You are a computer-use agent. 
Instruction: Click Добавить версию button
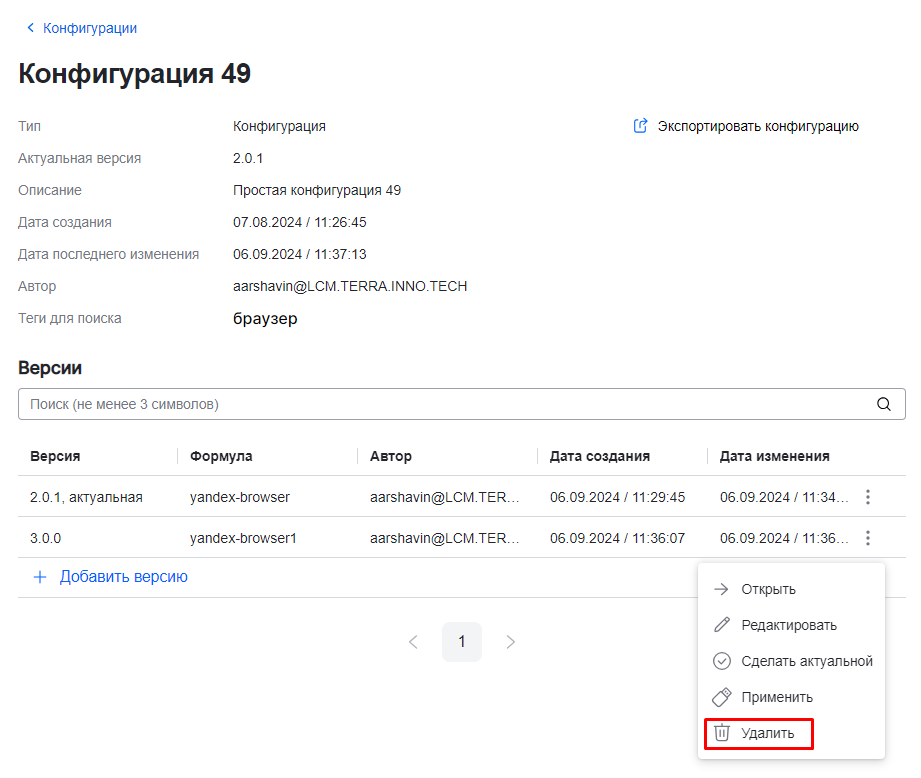coord(123,577)
